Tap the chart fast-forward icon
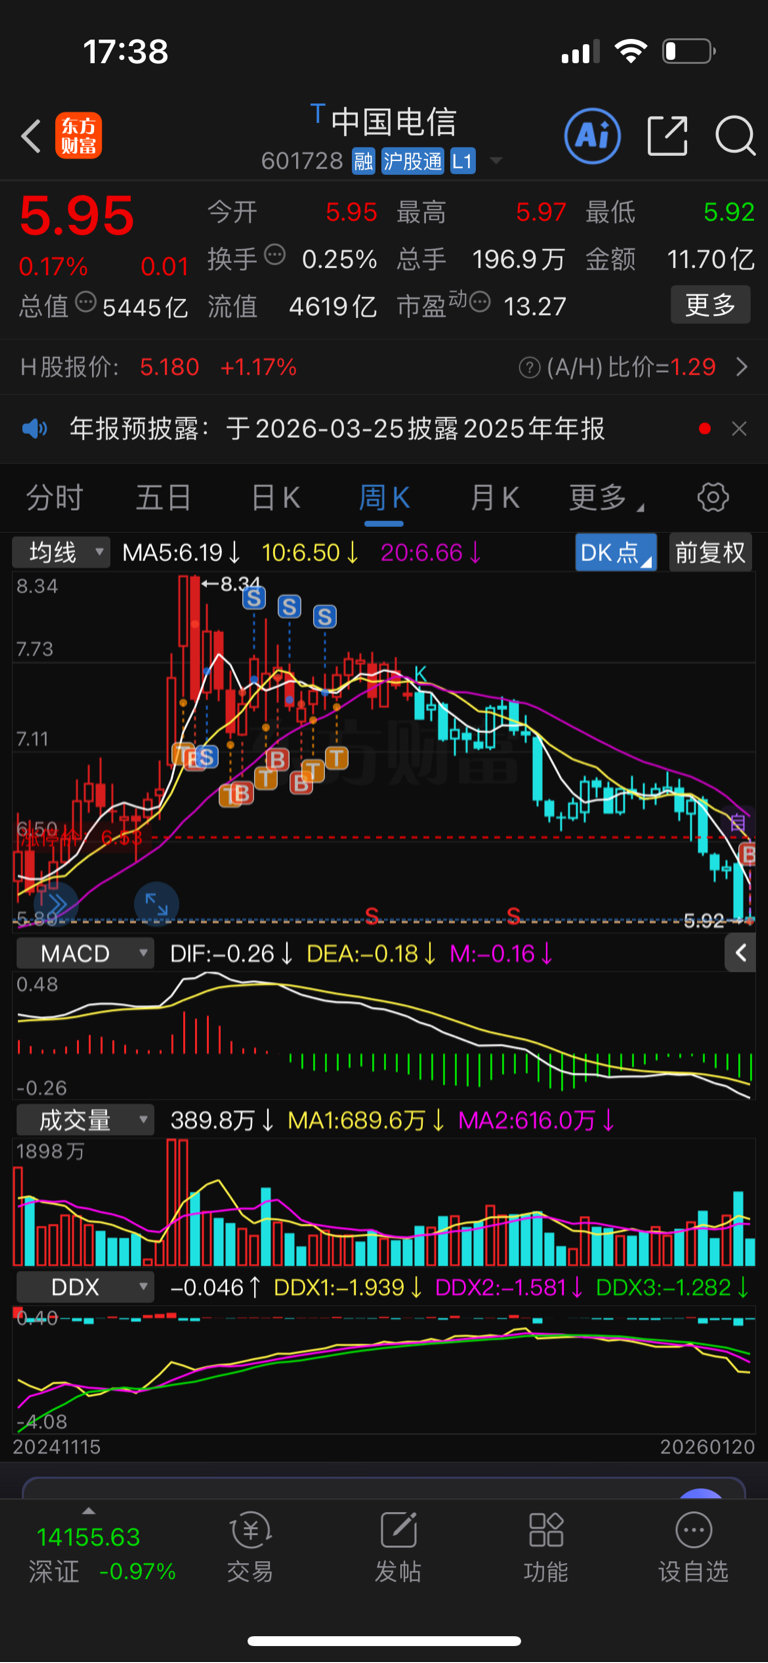Screen dimensions: 768x1663 (x=56, y=904)
